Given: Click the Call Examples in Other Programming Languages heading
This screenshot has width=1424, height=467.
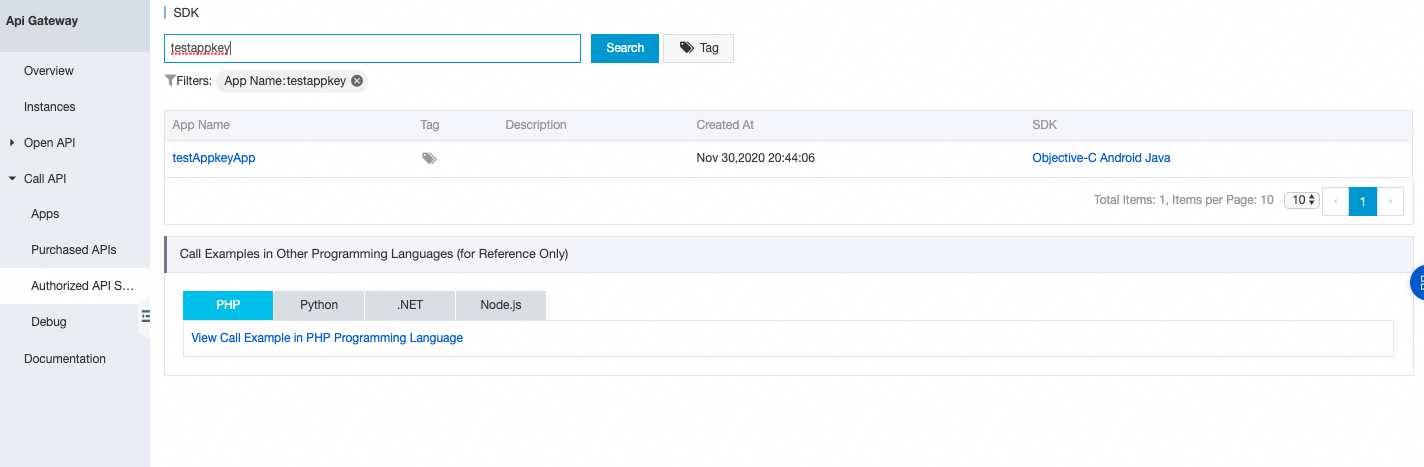Looking at the screenshot, I should point(374,254).
